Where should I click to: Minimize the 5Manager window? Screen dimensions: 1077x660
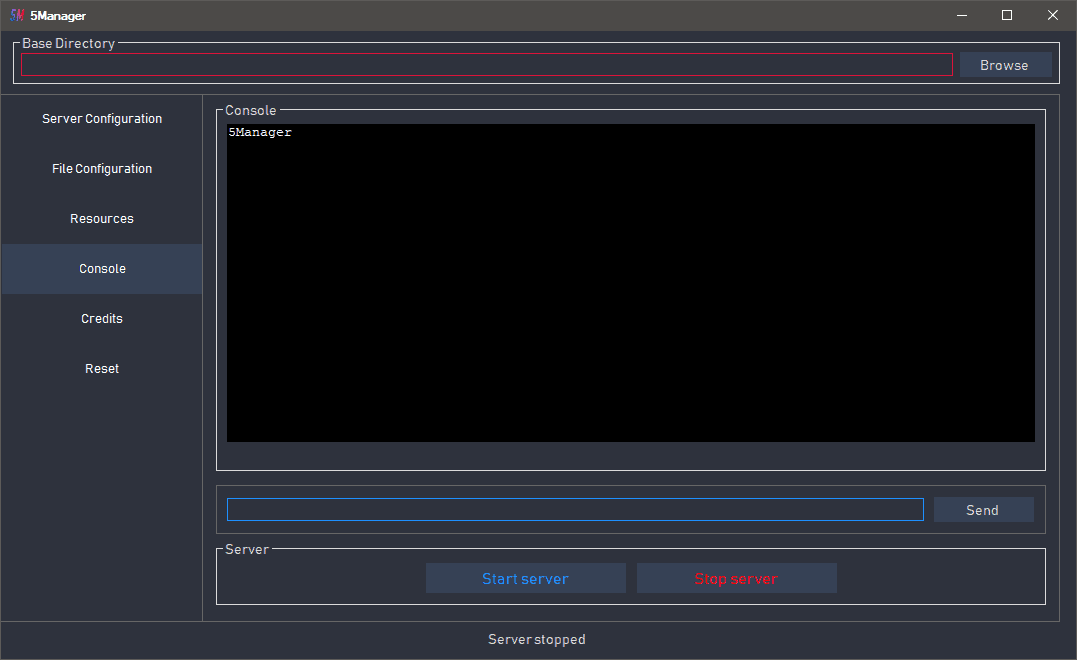pyautogui.click(x=962, y=15)
